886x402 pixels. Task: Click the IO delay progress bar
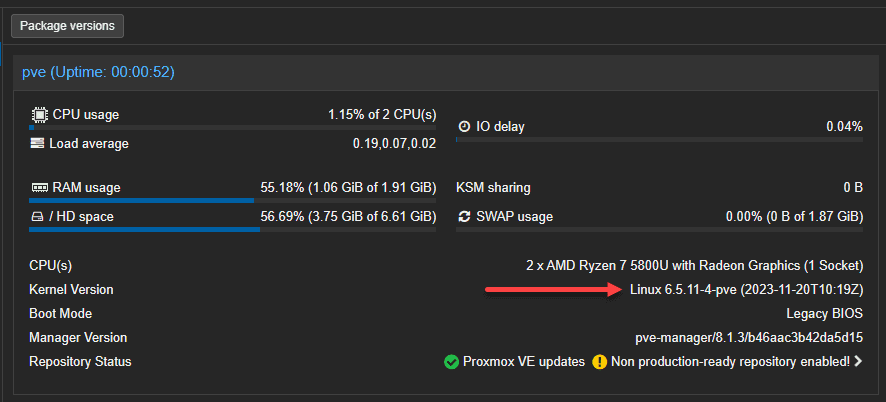click(x=659, y=140)
